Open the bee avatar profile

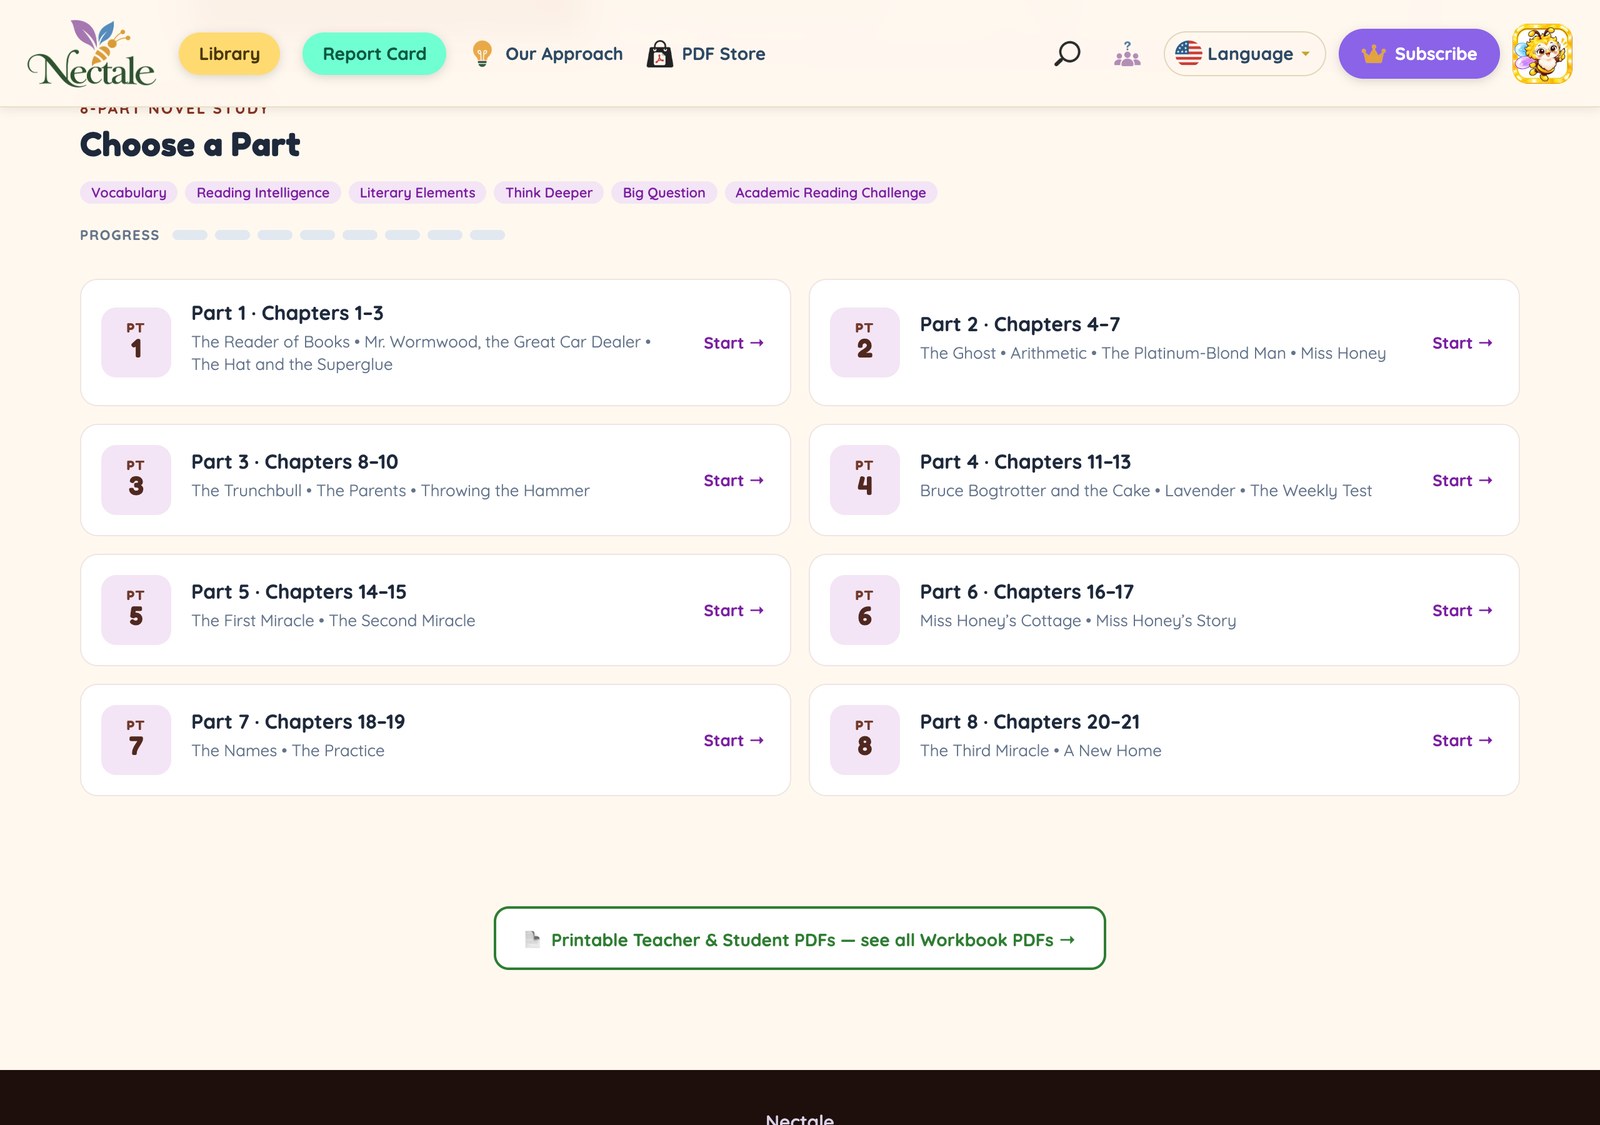tap(1542, 54)
